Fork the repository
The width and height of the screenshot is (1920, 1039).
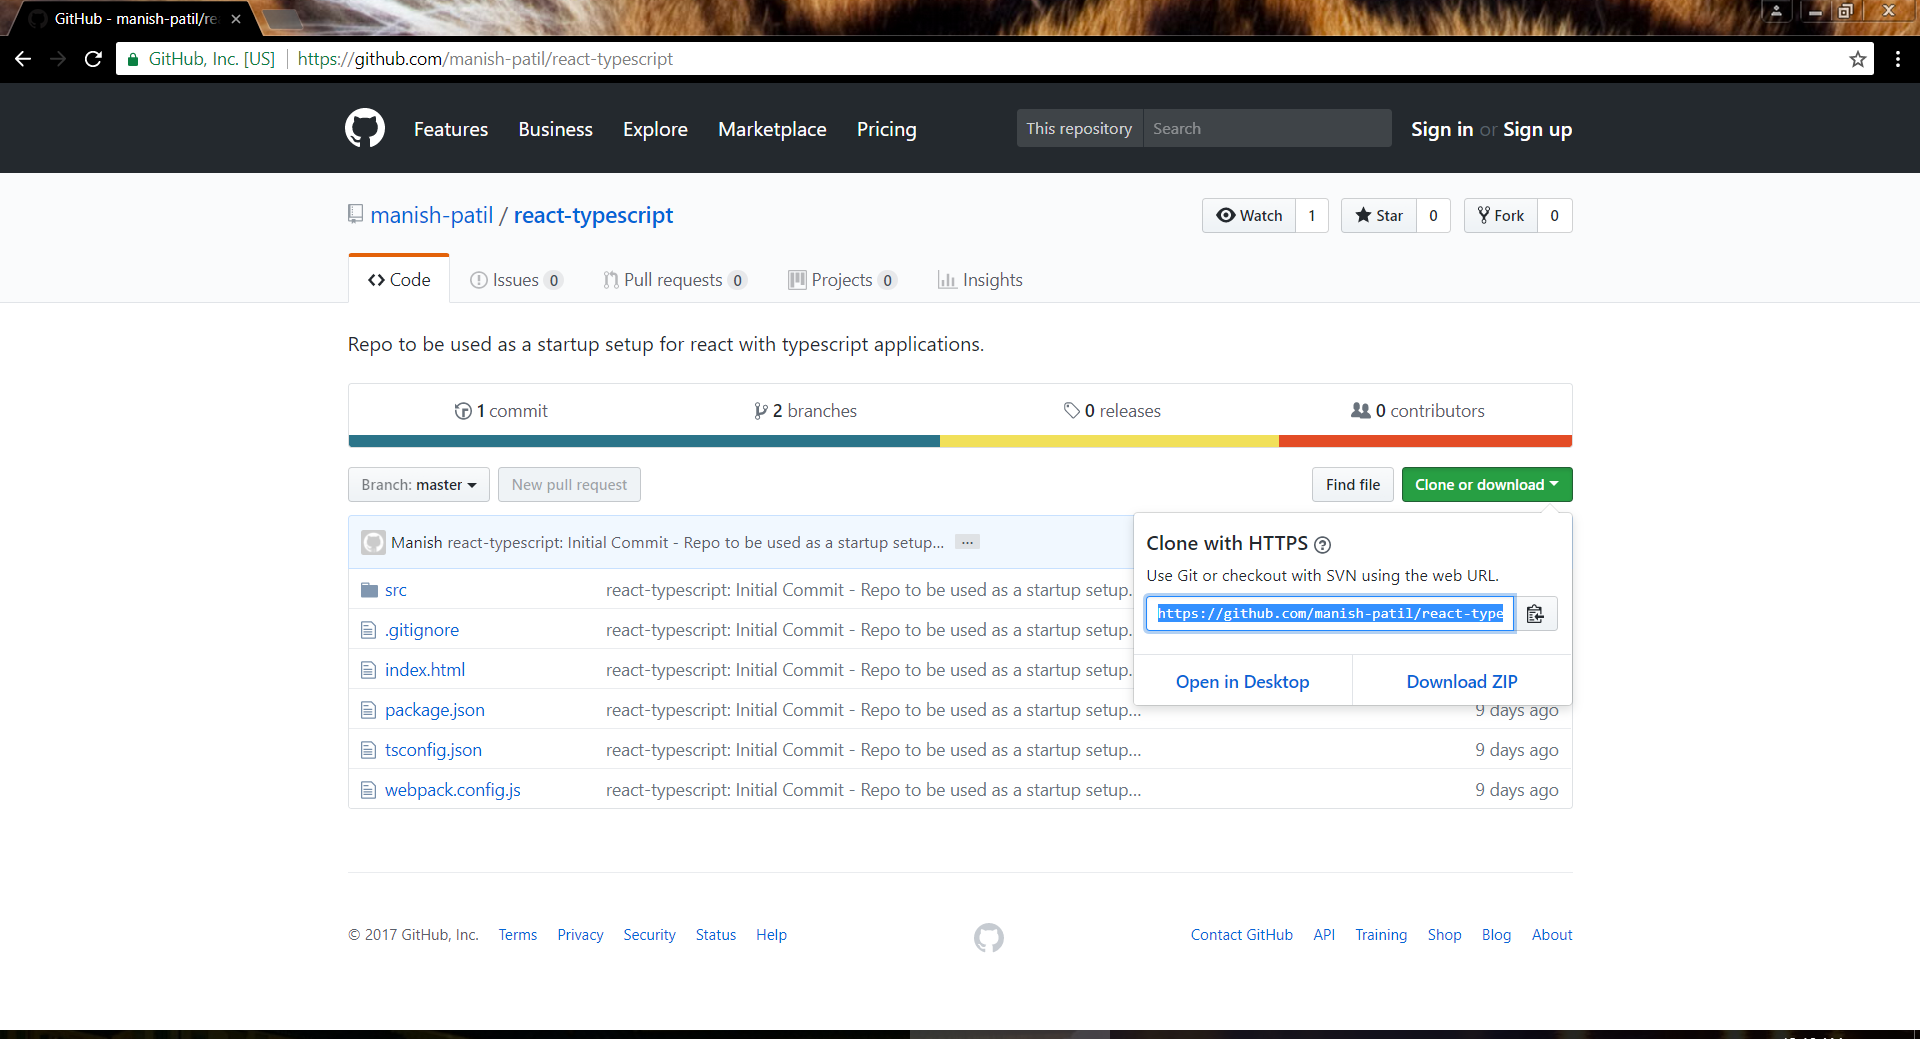tap(1501, 216)
